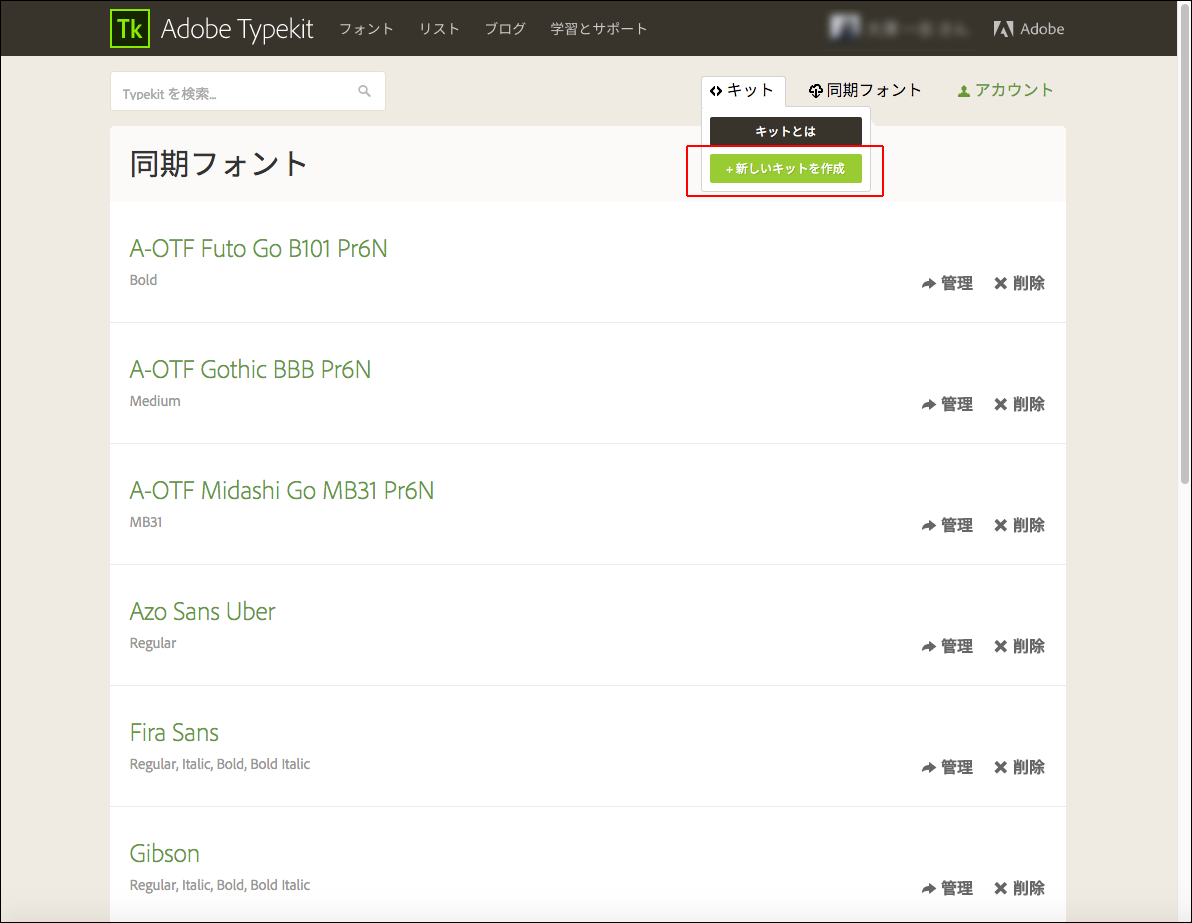
Task: Open the Gibson font page
Action: (x=164, y=853)
